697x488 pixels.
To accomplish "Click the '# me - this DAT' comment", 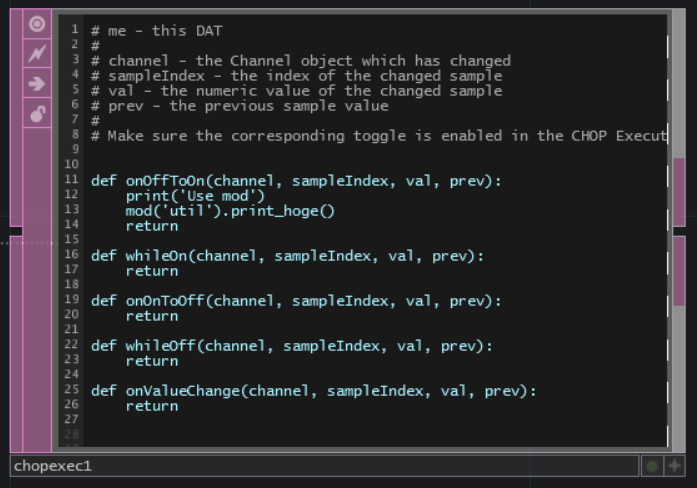I will tap(156, 31).
